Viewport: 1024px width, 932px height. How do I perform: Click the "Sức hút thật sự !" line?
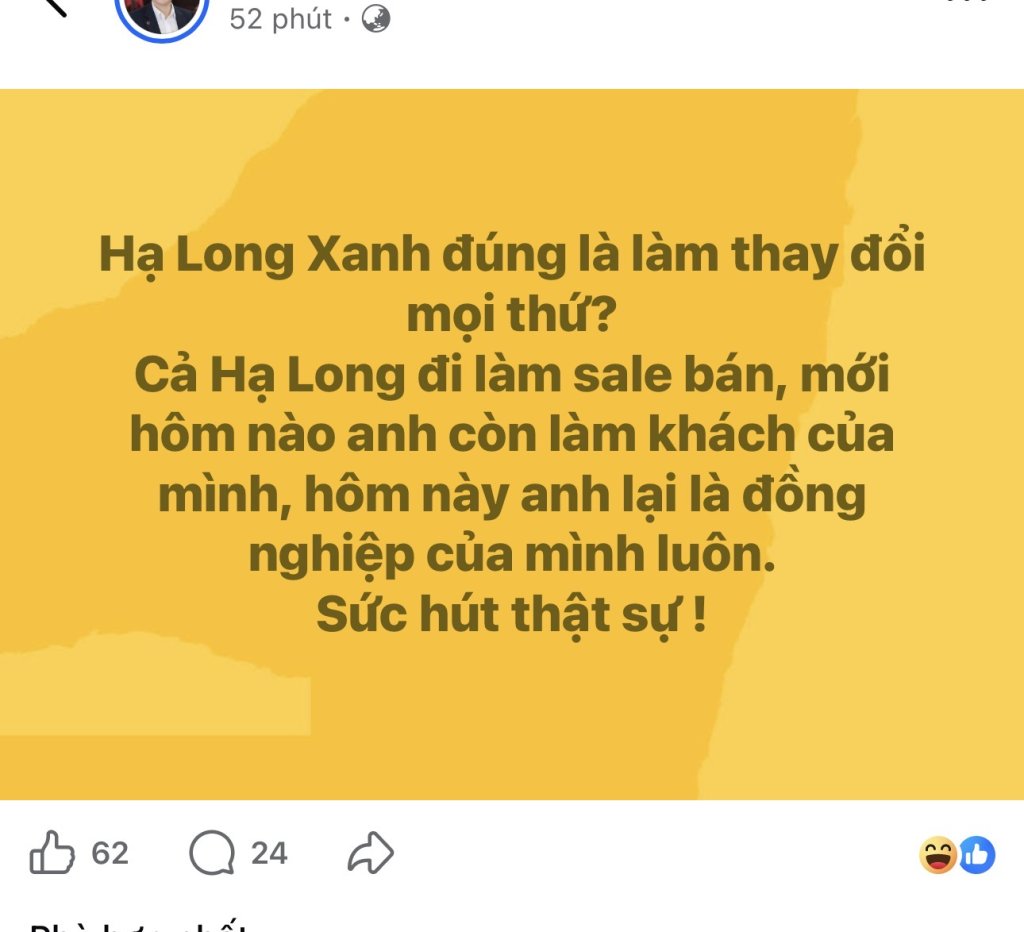512,614
